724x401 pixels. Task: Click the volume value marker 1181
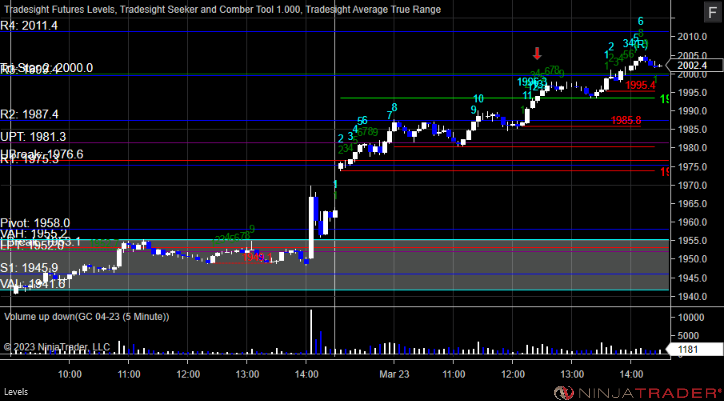pyautogui.click(x=692, y=350)
